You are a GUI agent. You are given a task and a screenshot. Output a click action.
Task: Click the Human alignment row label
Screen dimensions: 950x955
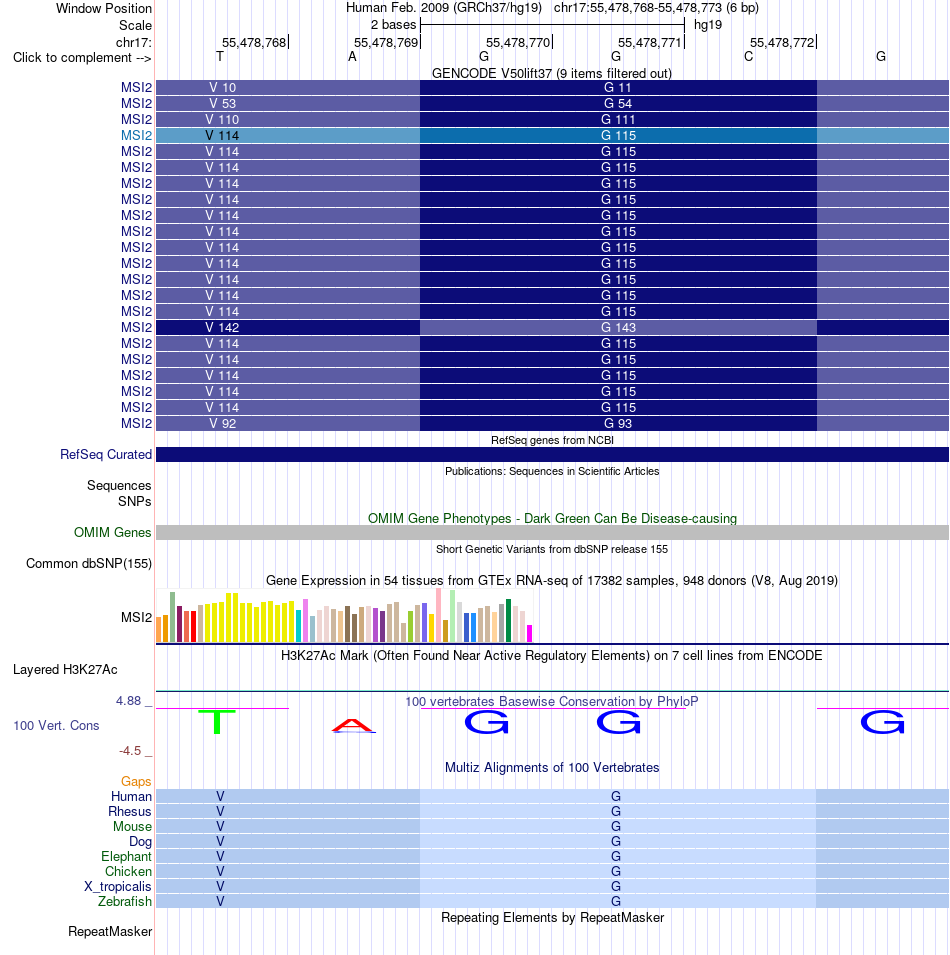(131, 797)
